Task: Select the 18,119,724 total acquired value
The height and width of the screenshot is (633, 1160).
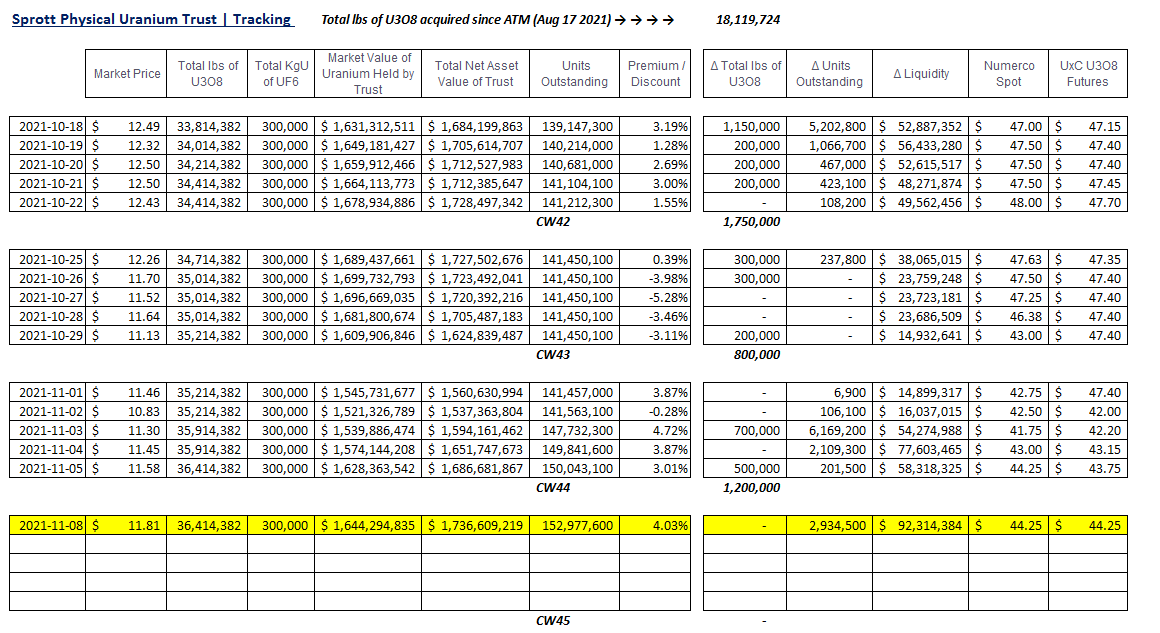Action: coord(748,20)
